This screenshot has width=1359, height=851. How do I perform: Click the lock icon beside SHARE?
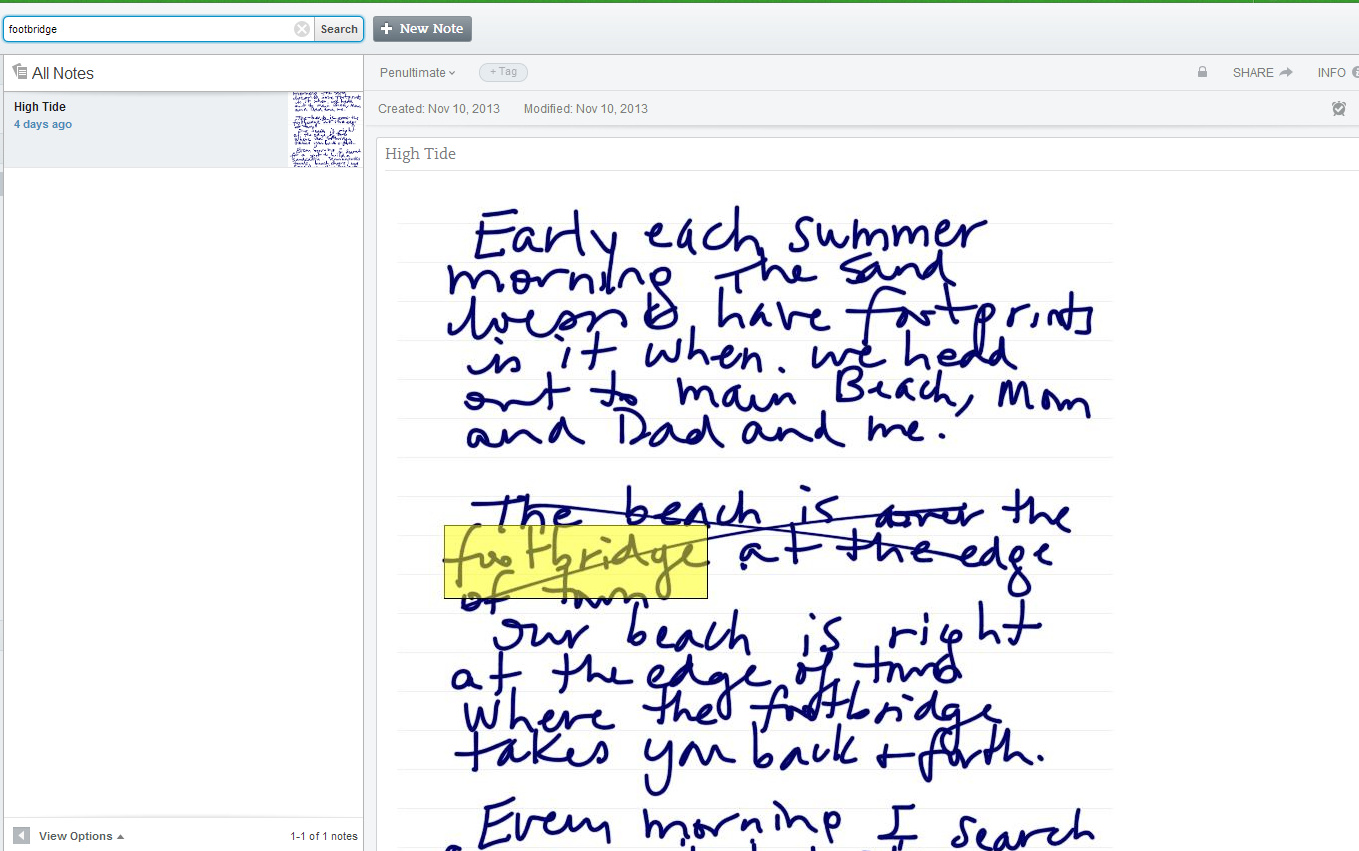pyautogui.click(x=1202, y=72)
